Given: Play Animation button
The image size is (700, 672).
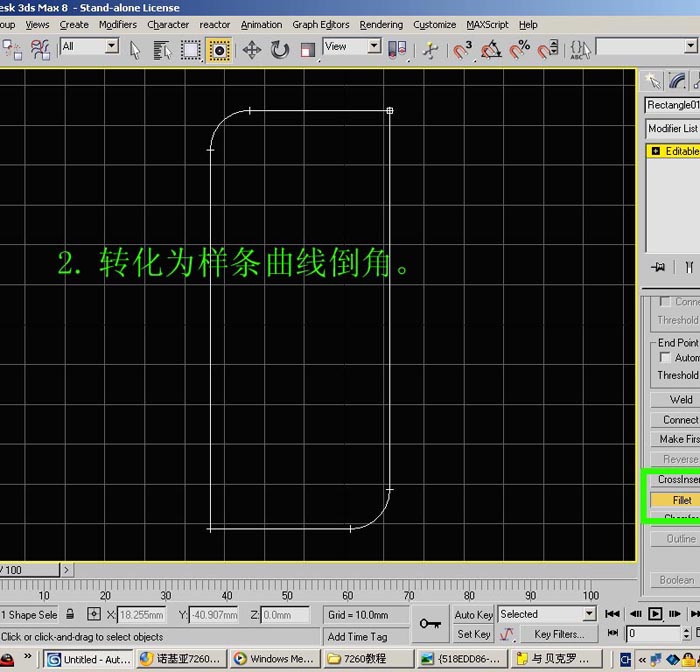Looking at the screenshot, I should (x=654, y=614).
